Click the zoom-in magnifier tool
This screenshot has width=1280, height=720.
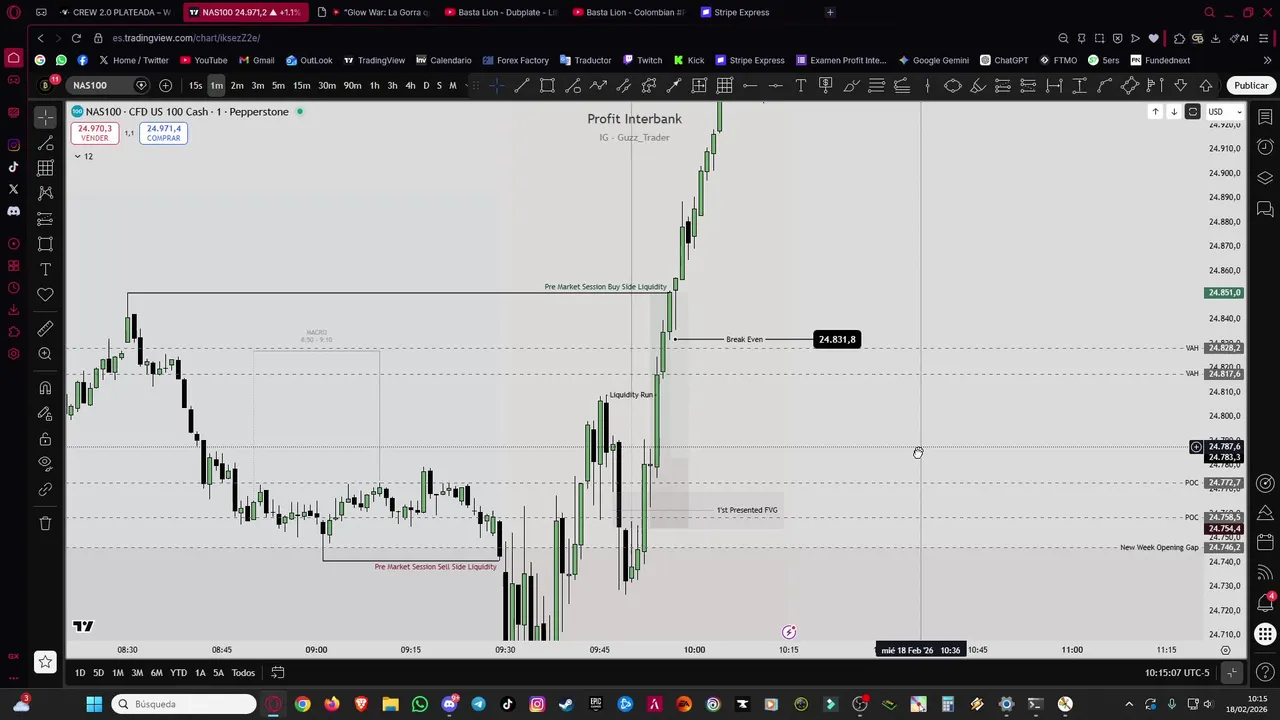[x=45, y=354]
